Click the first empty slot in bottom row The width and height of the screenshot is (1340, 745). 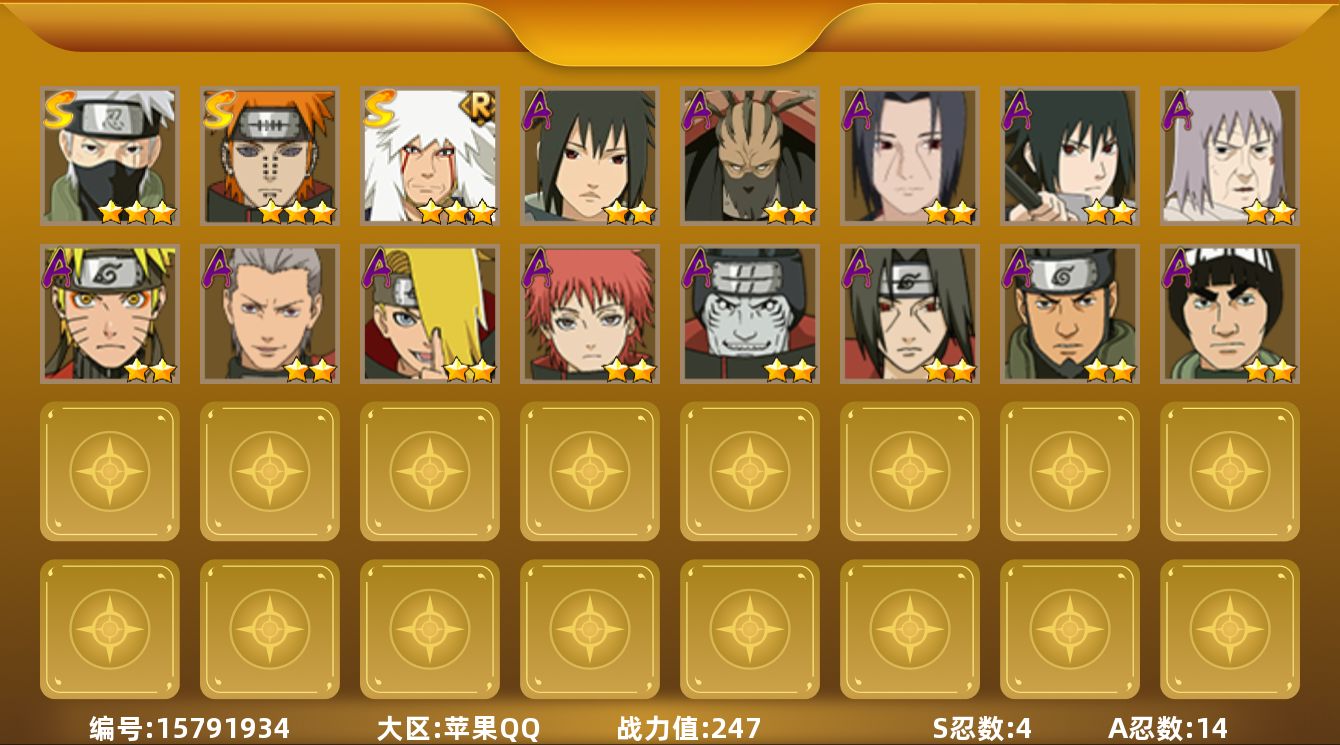click(x=109, y=629)
